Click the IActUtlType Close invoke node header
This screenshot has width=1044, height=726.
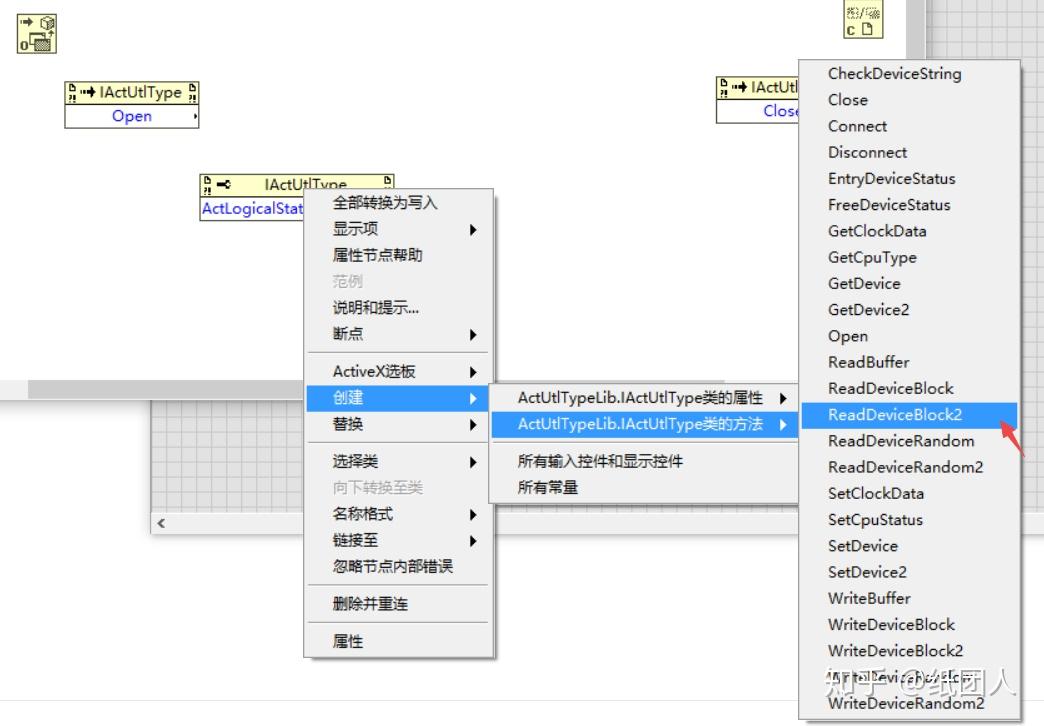(760, 86)
